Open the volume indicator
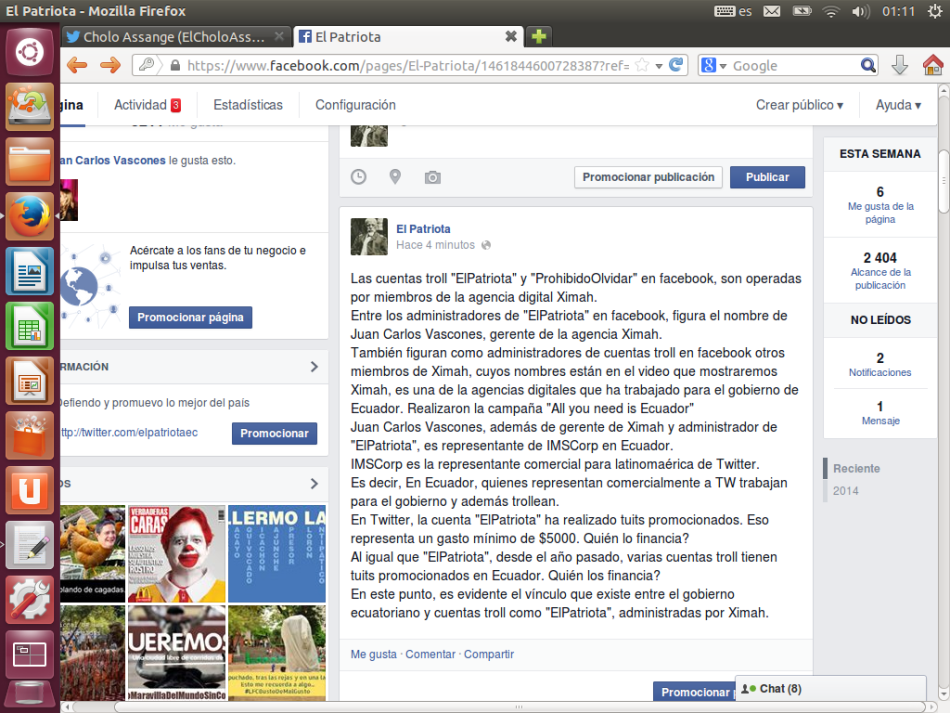Screen dimensions: 950x713 [860, 11]
